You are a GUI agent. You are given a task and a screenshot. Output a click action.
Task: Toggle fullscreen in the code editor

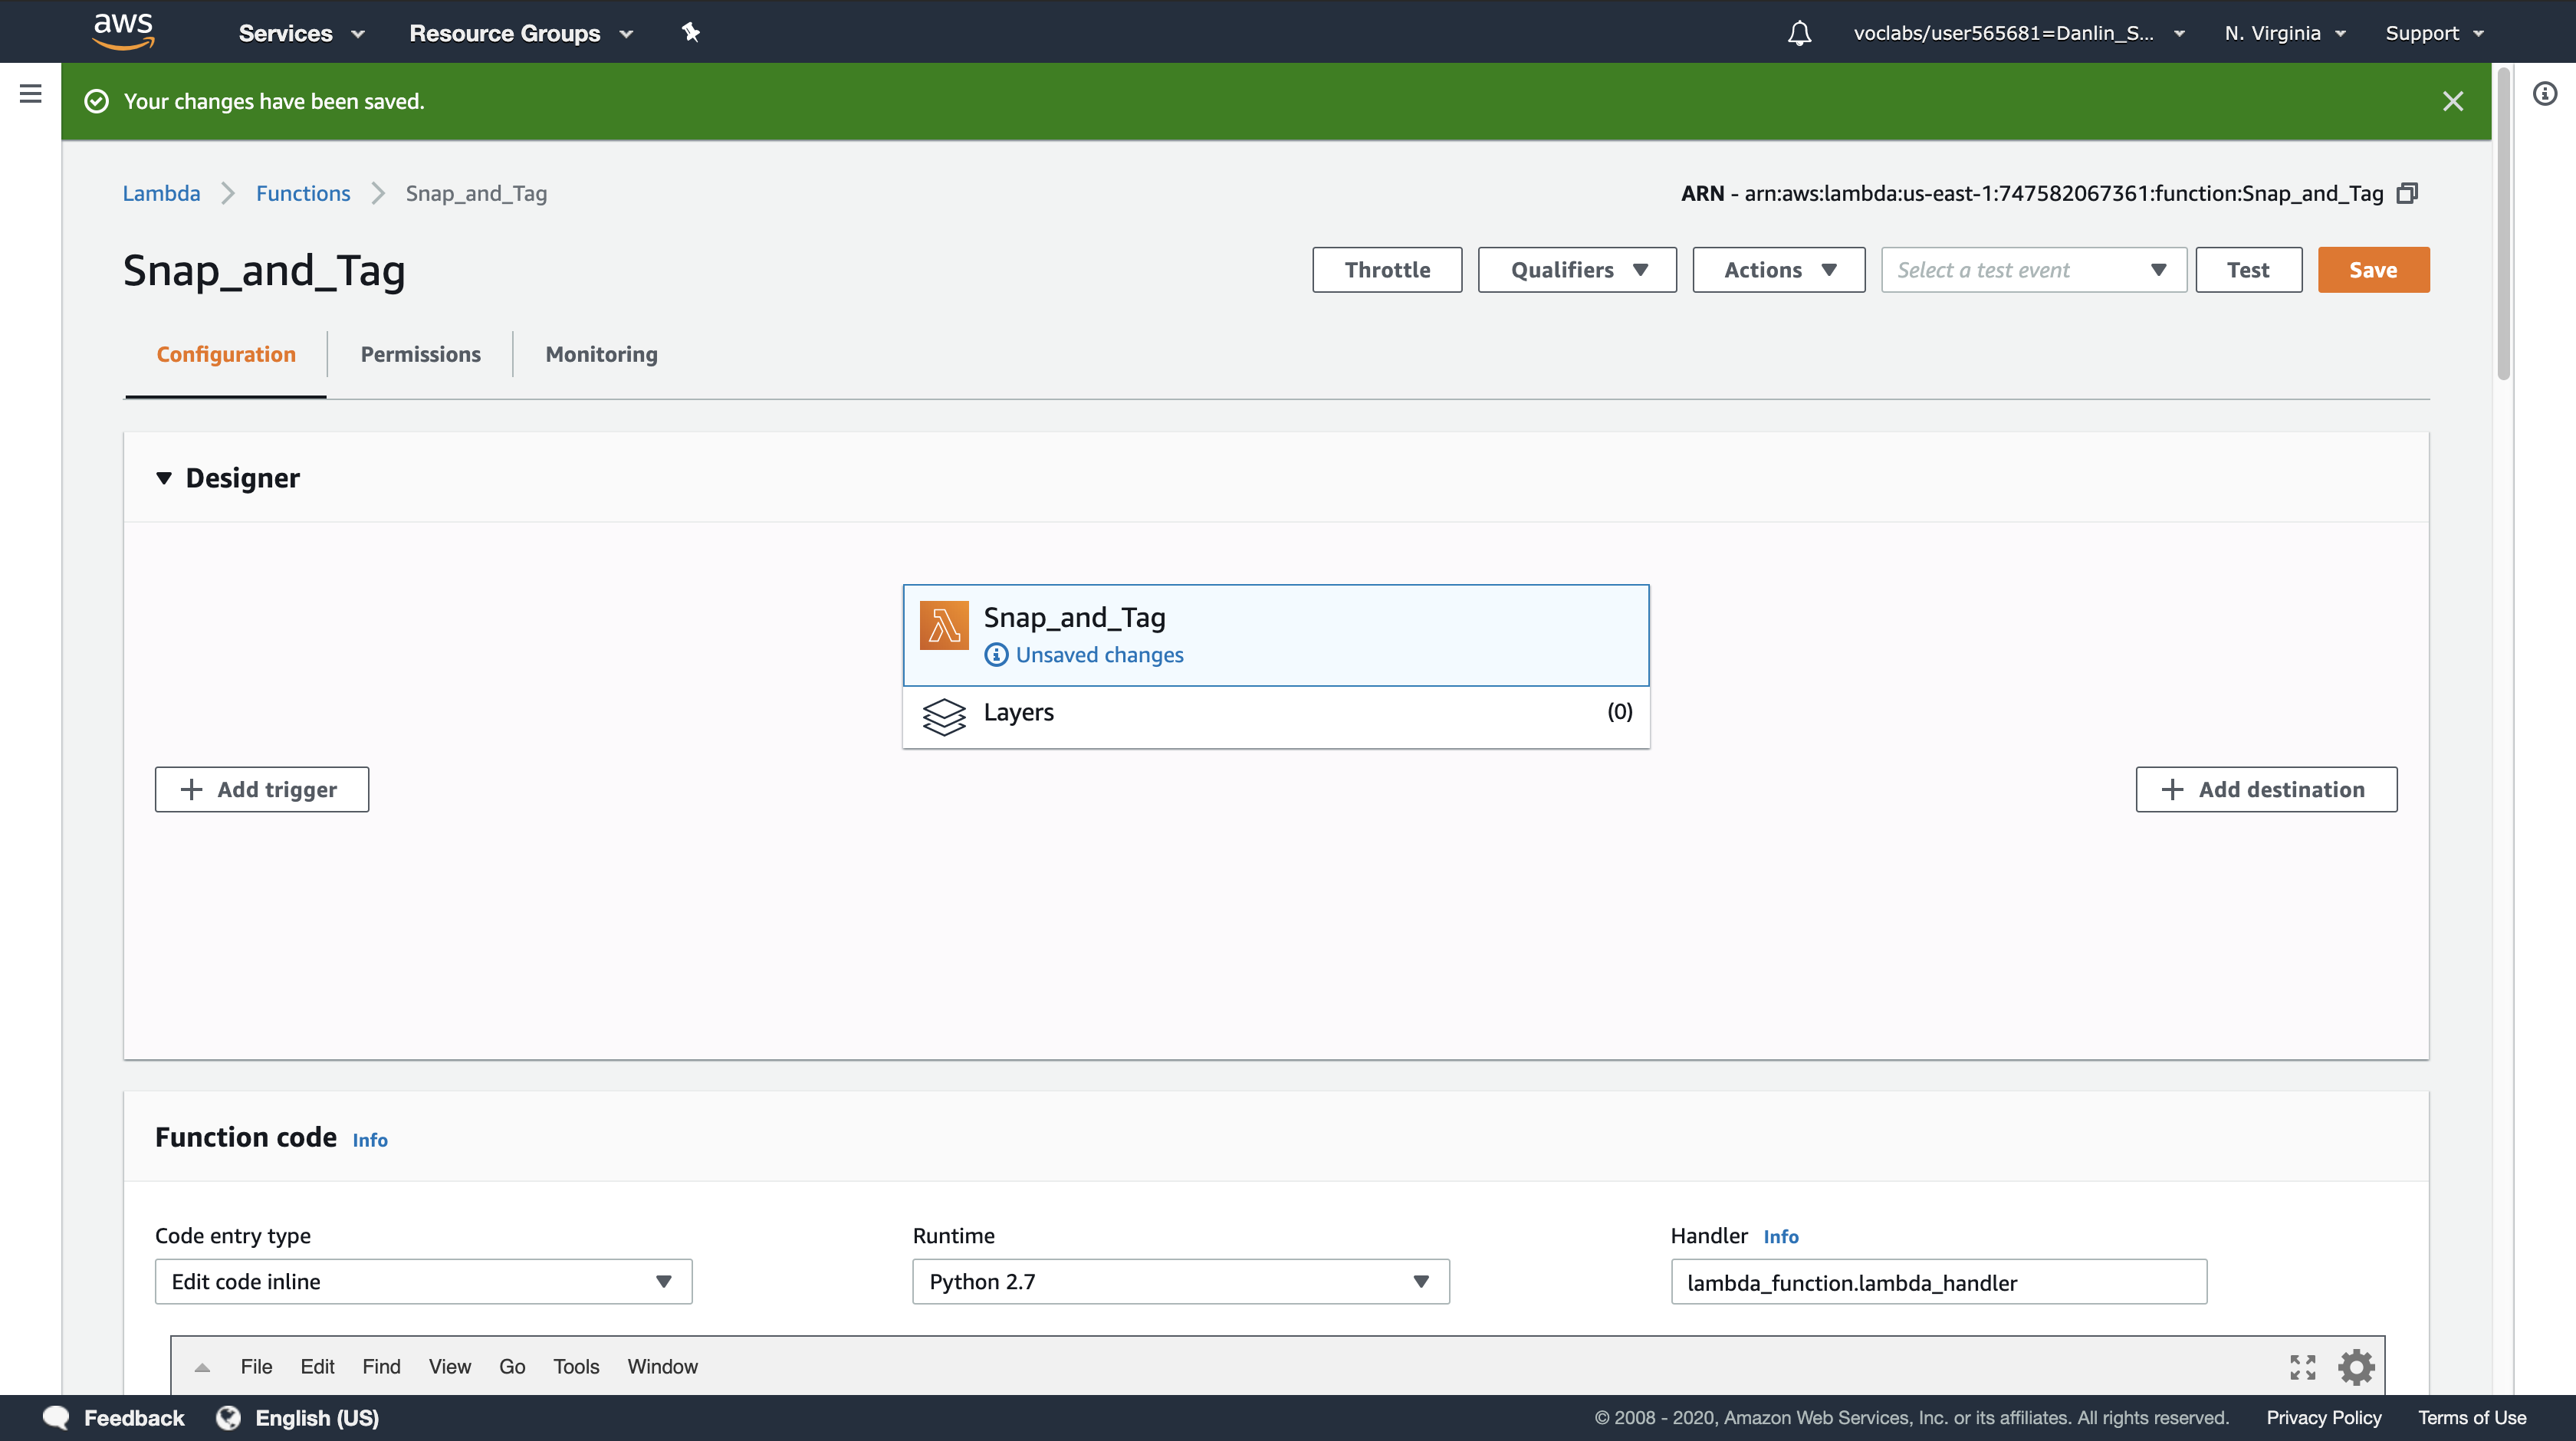pos(2302,1366)
